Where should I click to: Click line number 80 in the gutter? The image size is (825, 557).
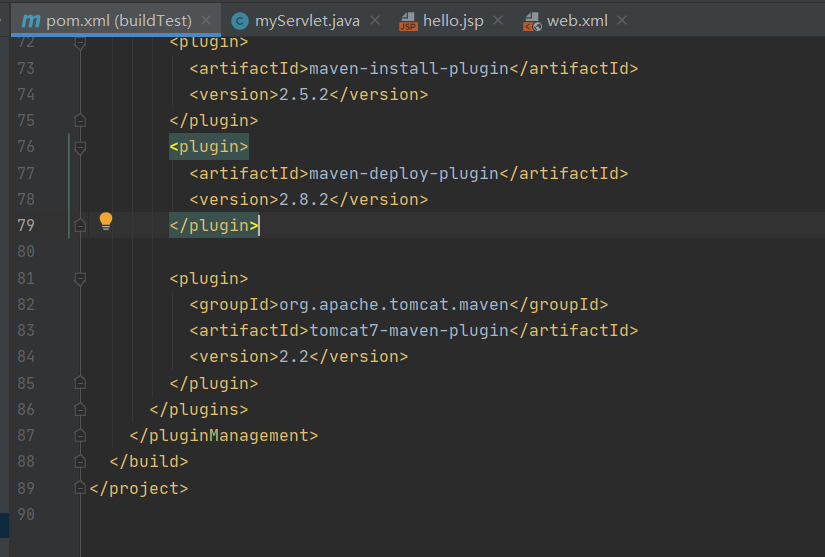coord(26,251)
